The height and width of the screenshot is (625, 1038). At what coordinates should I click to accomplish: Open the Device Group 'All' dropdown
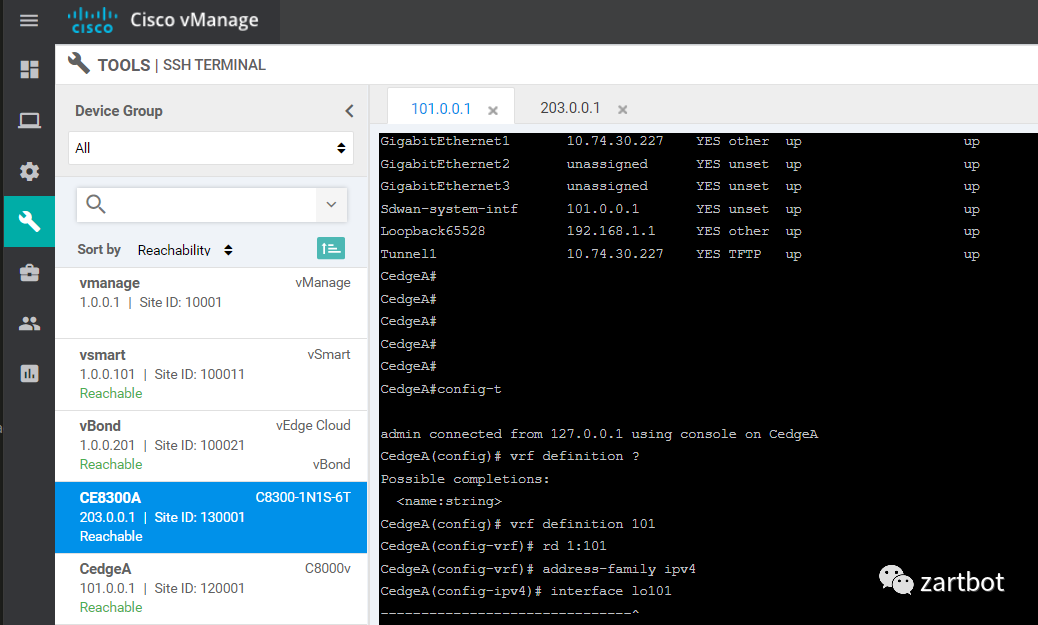(211, 148)
